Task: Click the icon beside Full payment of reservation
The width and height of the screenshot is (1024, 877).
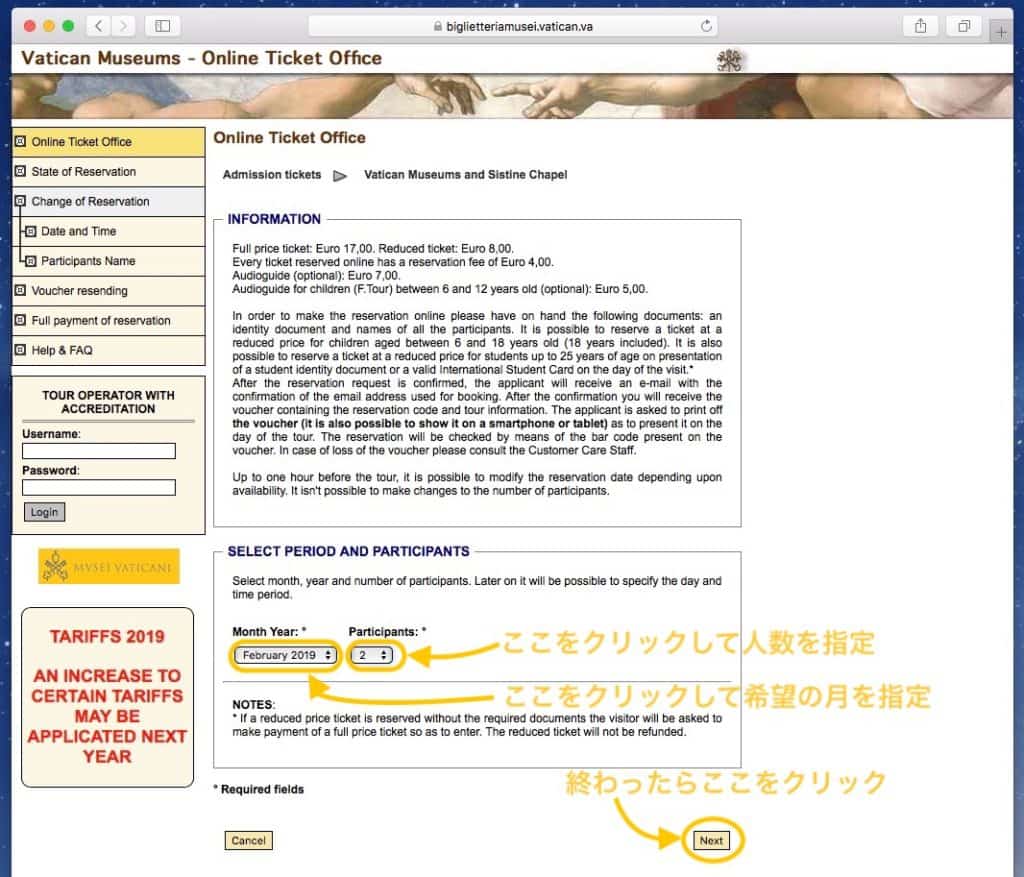Action: (x=20, y=320)
